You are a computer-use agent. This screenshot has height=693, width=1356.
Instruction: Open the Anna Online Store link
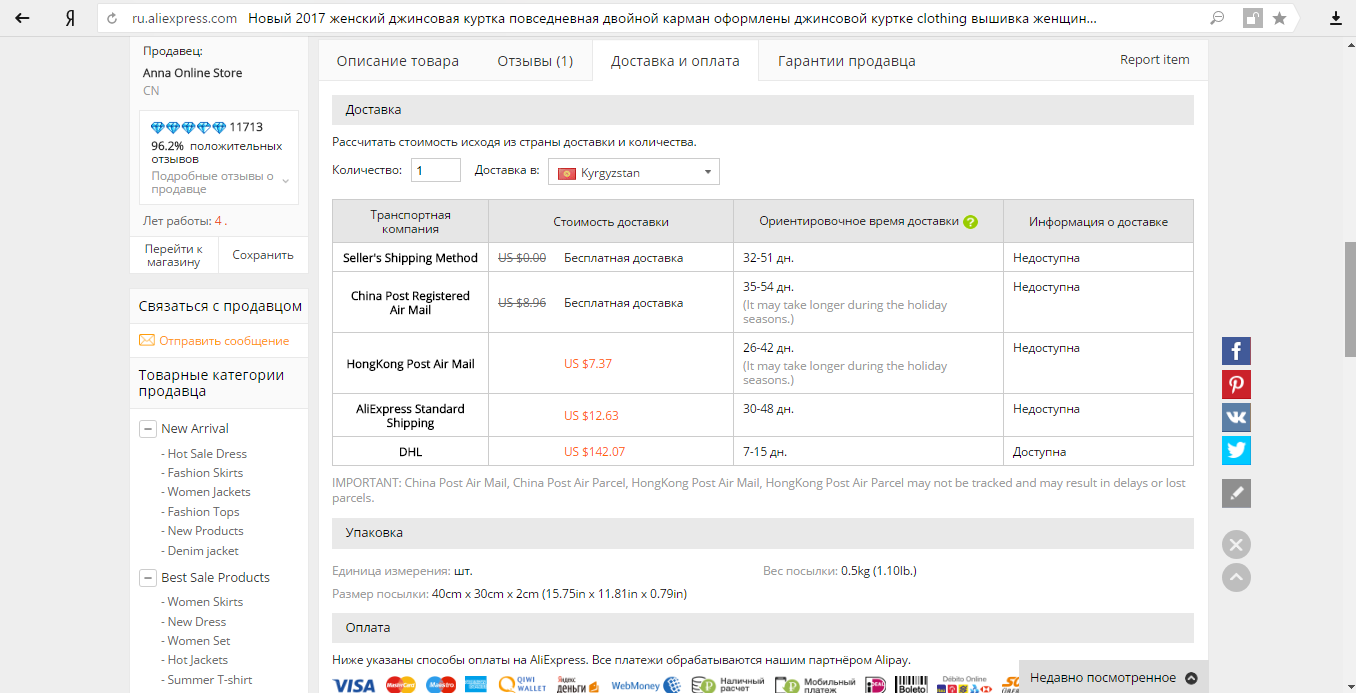(193, 73)
